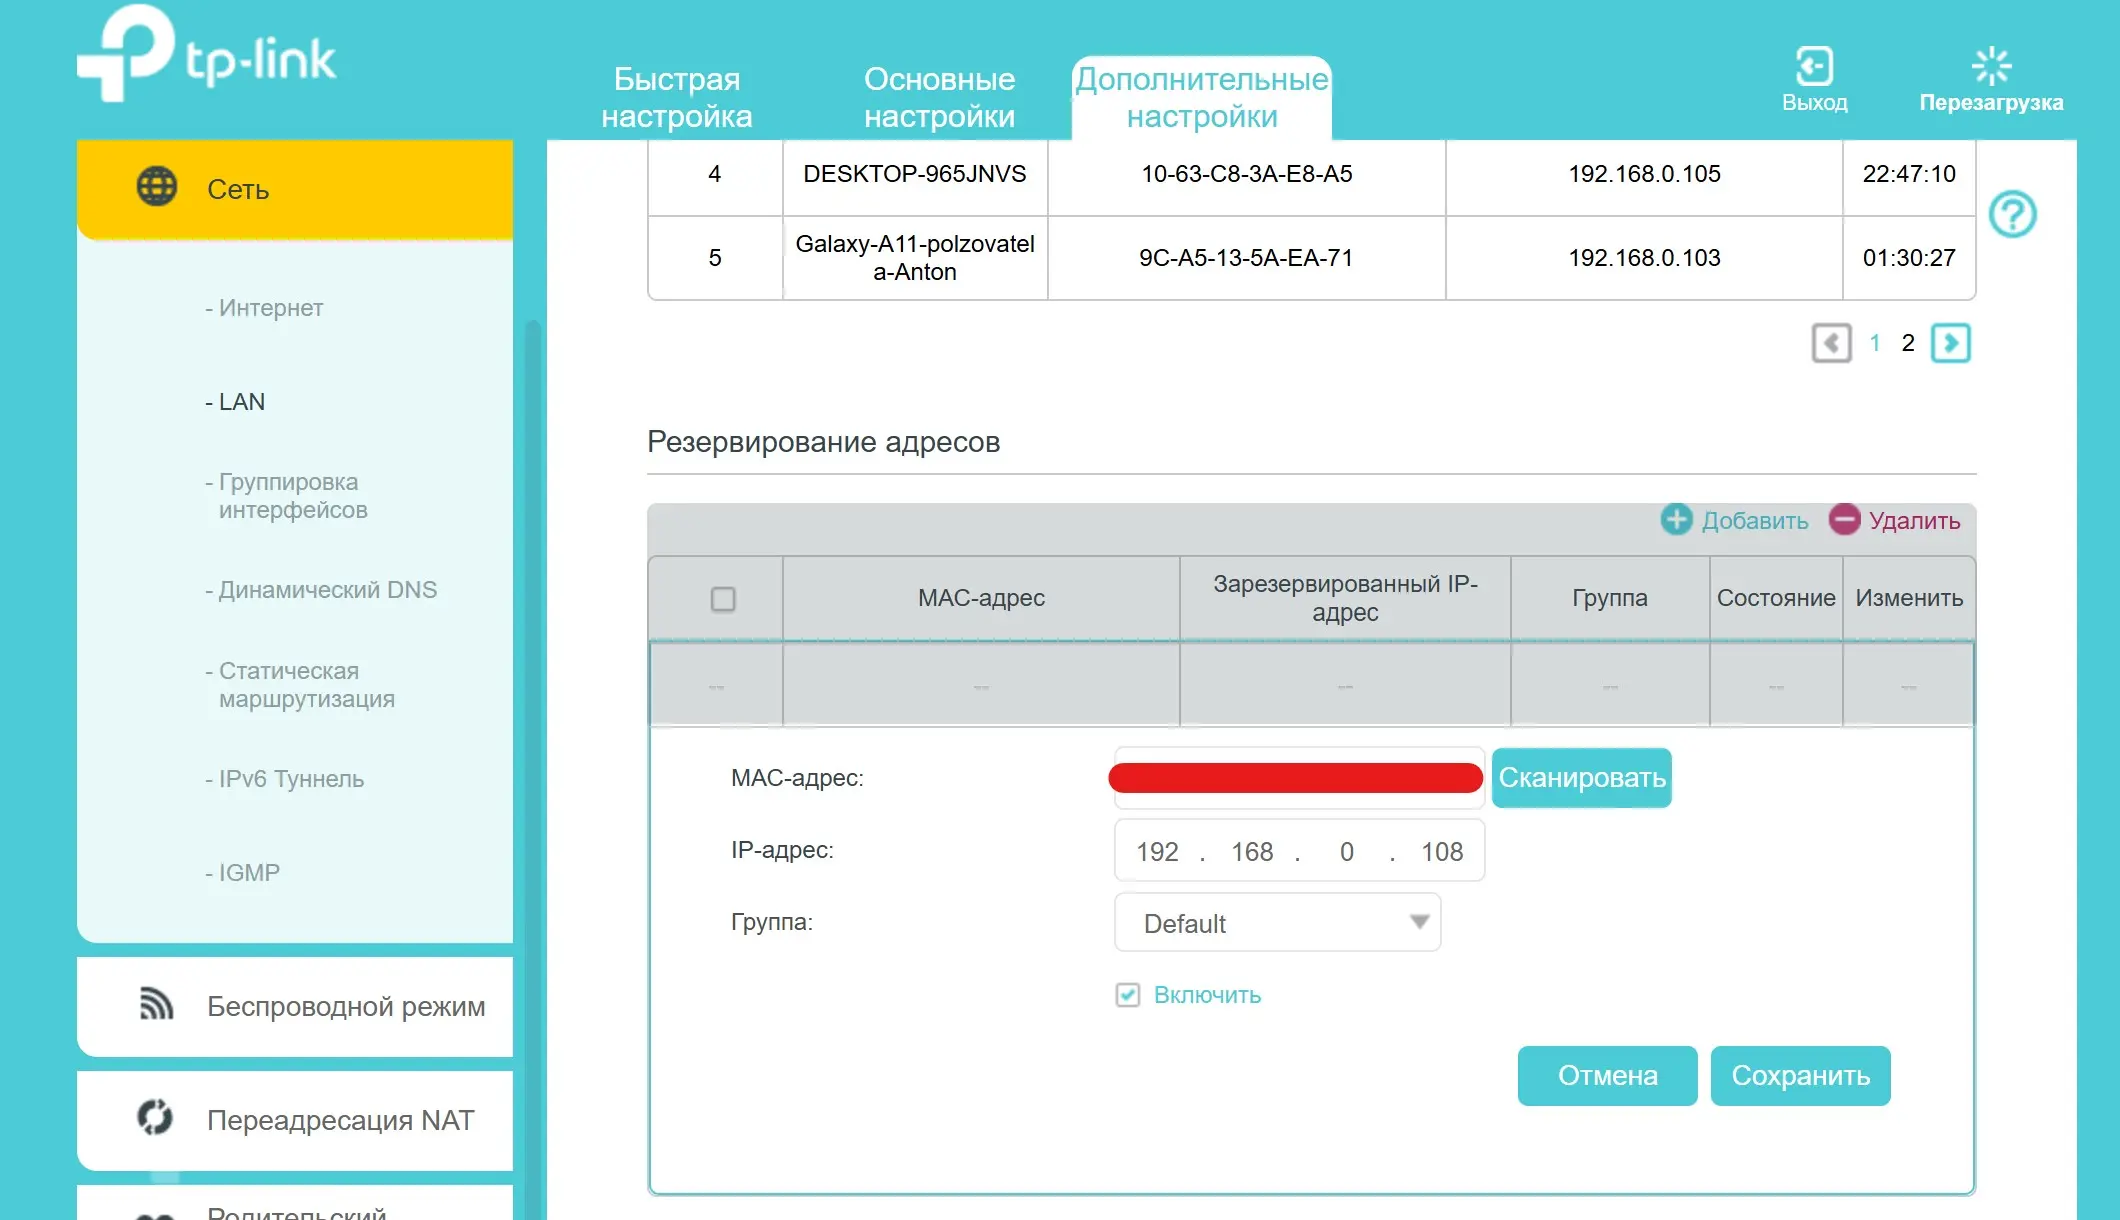This screenshot has height=1220, width=2120.
Task: Go to next page of client list
Action: (1950, 343)
